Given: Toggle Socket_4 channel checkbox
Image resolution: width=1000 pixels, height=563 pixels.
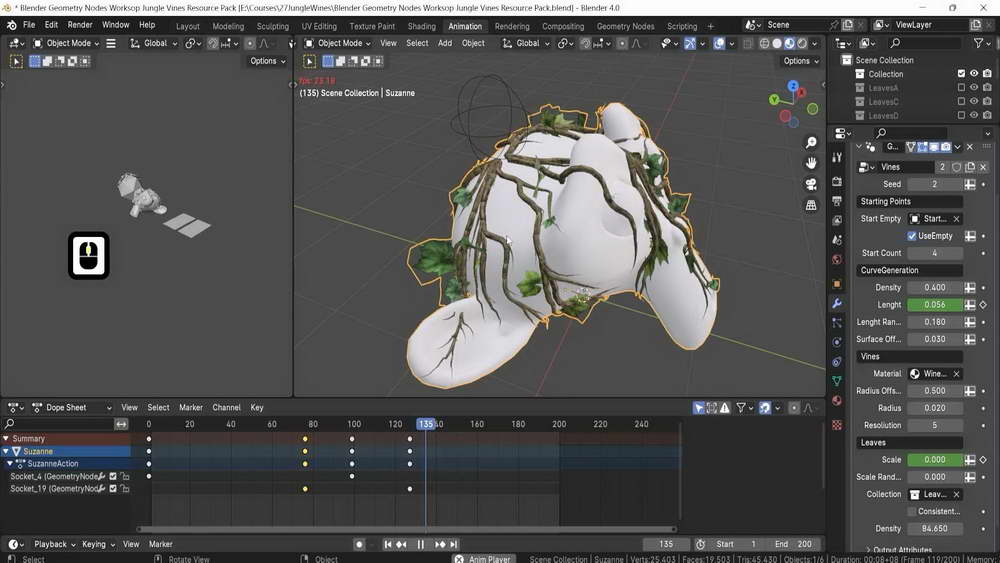Looking at the screenshot, I should pyautogui.click(x=113, y=476).
